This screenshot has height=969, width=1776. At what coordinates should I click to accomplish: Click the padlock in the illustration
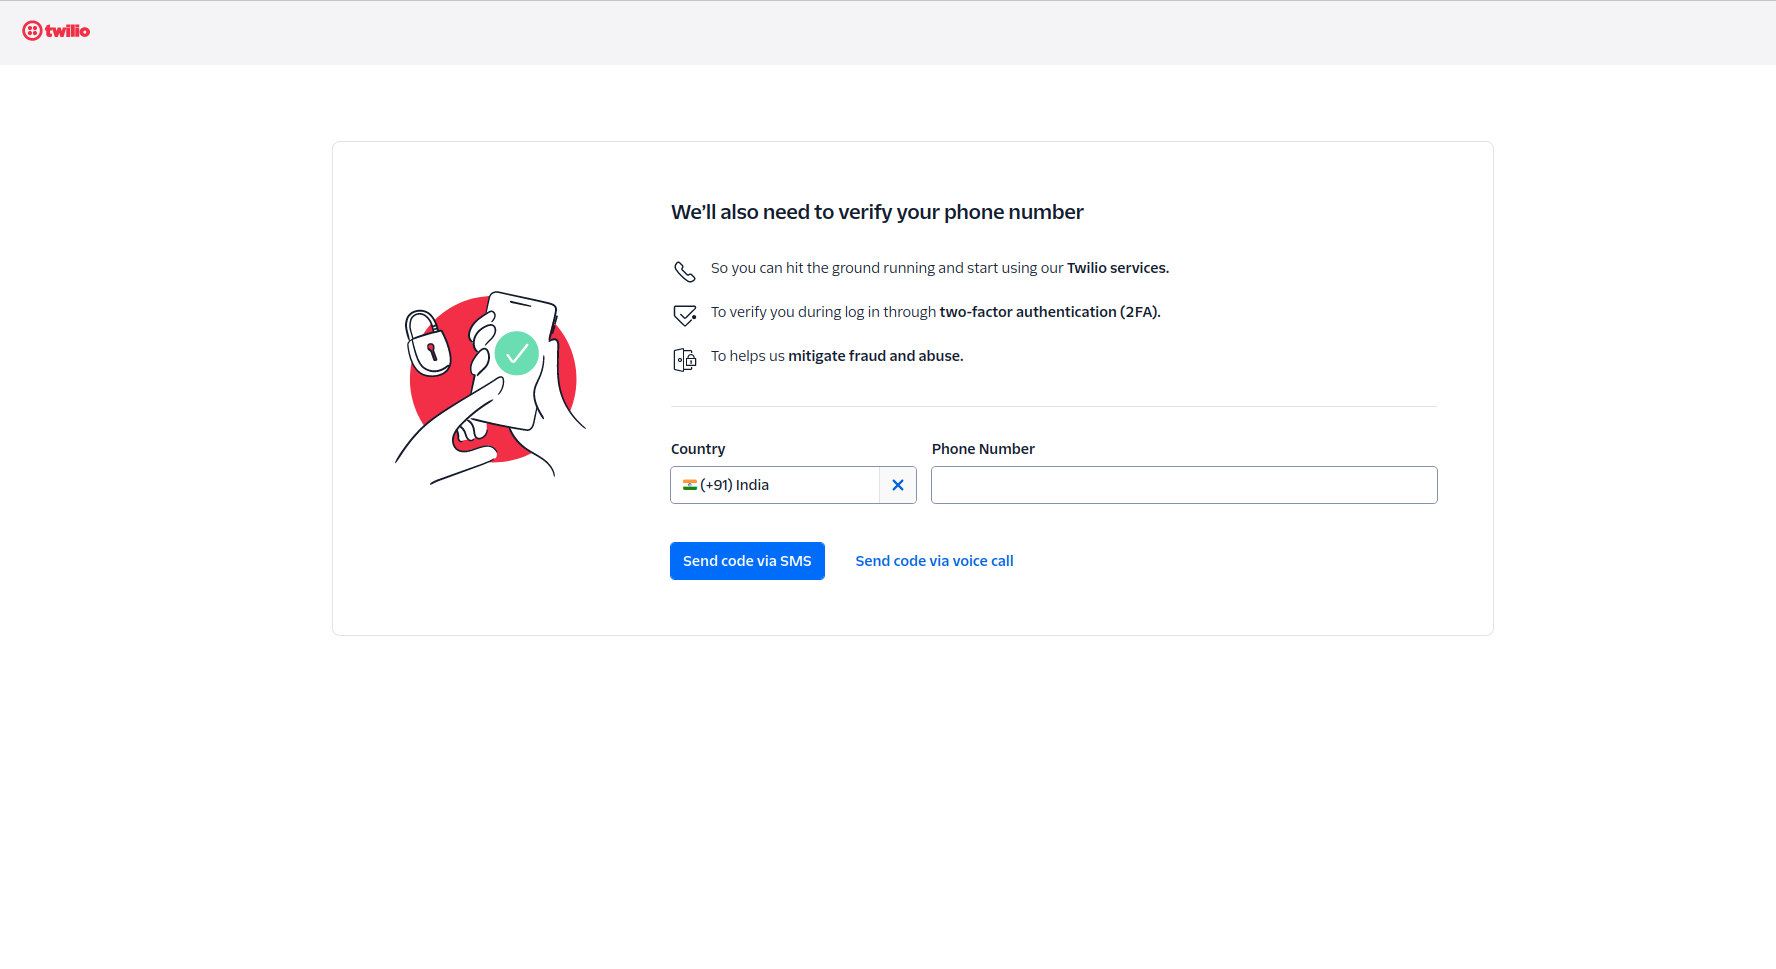tap(428, 343)
